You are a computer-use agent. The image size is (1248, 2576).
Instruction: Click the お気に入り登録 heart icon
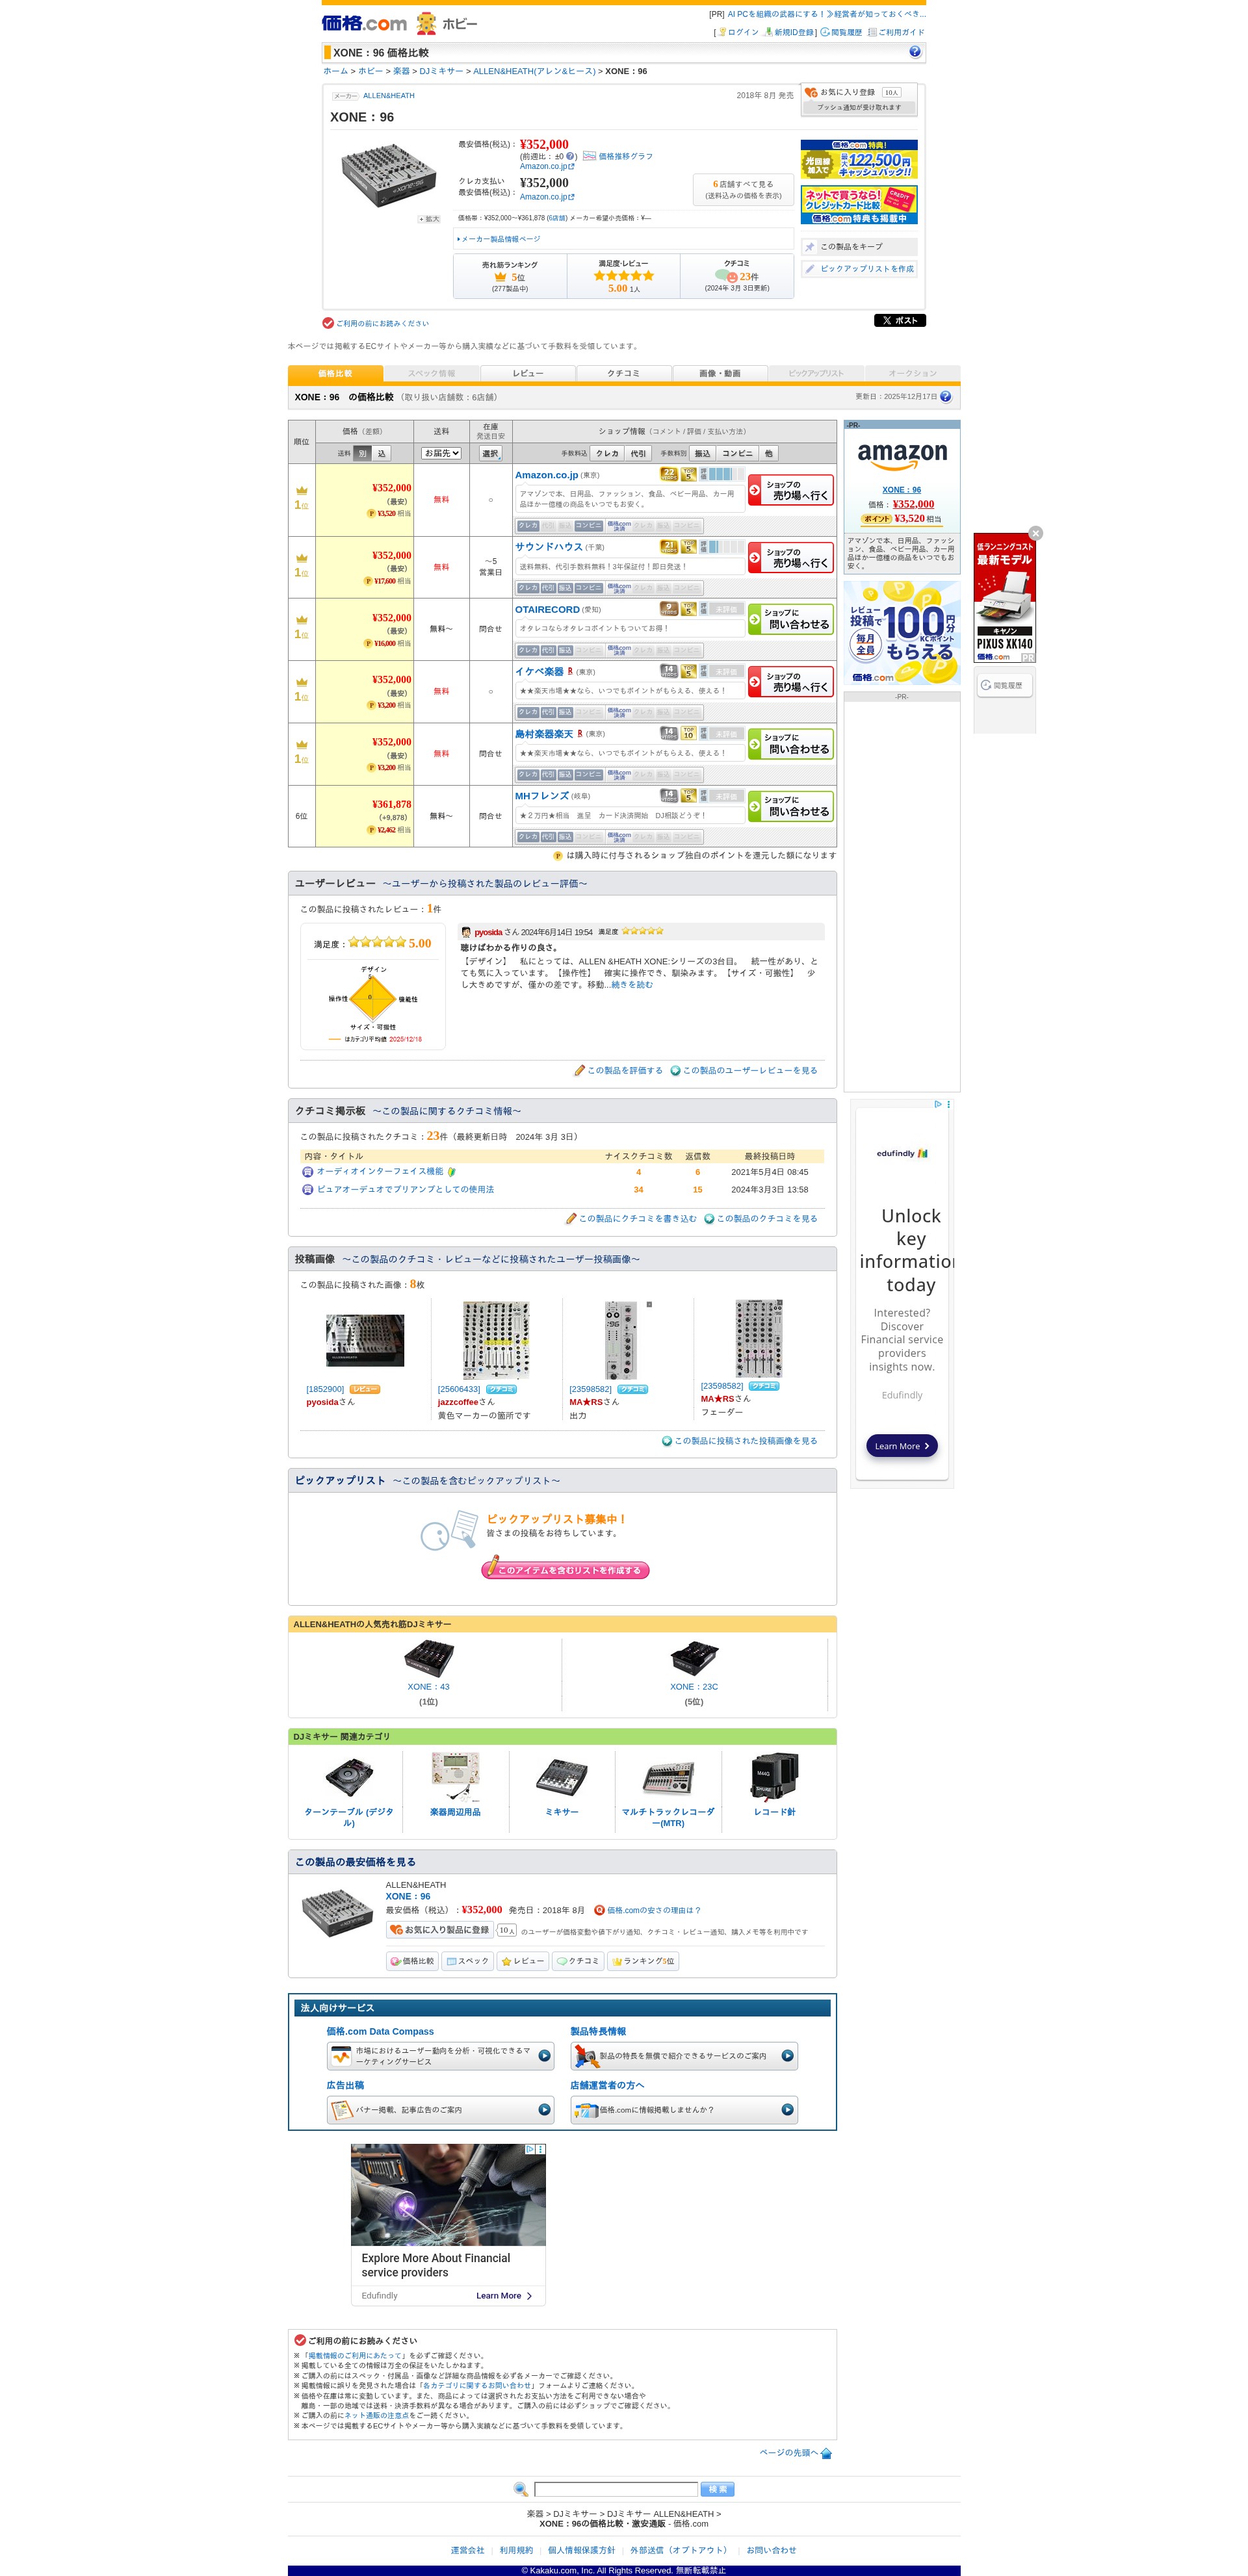811,92
